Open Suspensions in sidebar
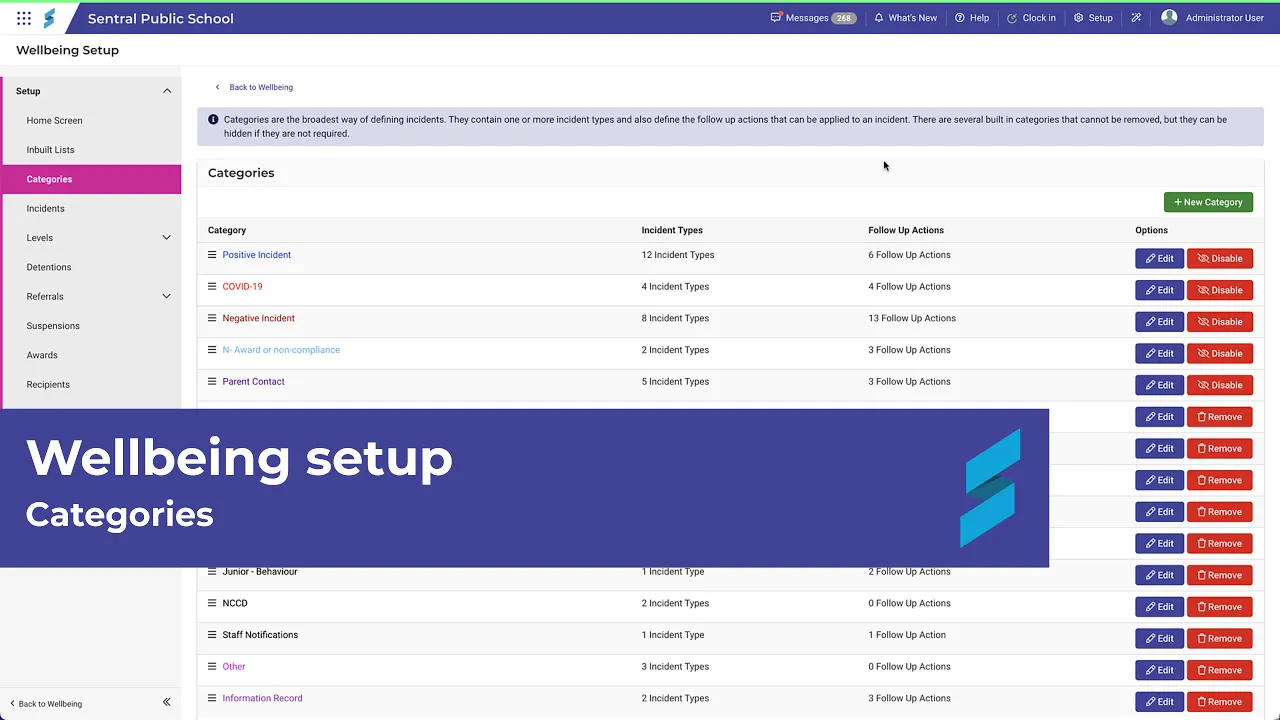Viewport: 1280px width, 720px height. pyautogui.click(x=53, y=326)
